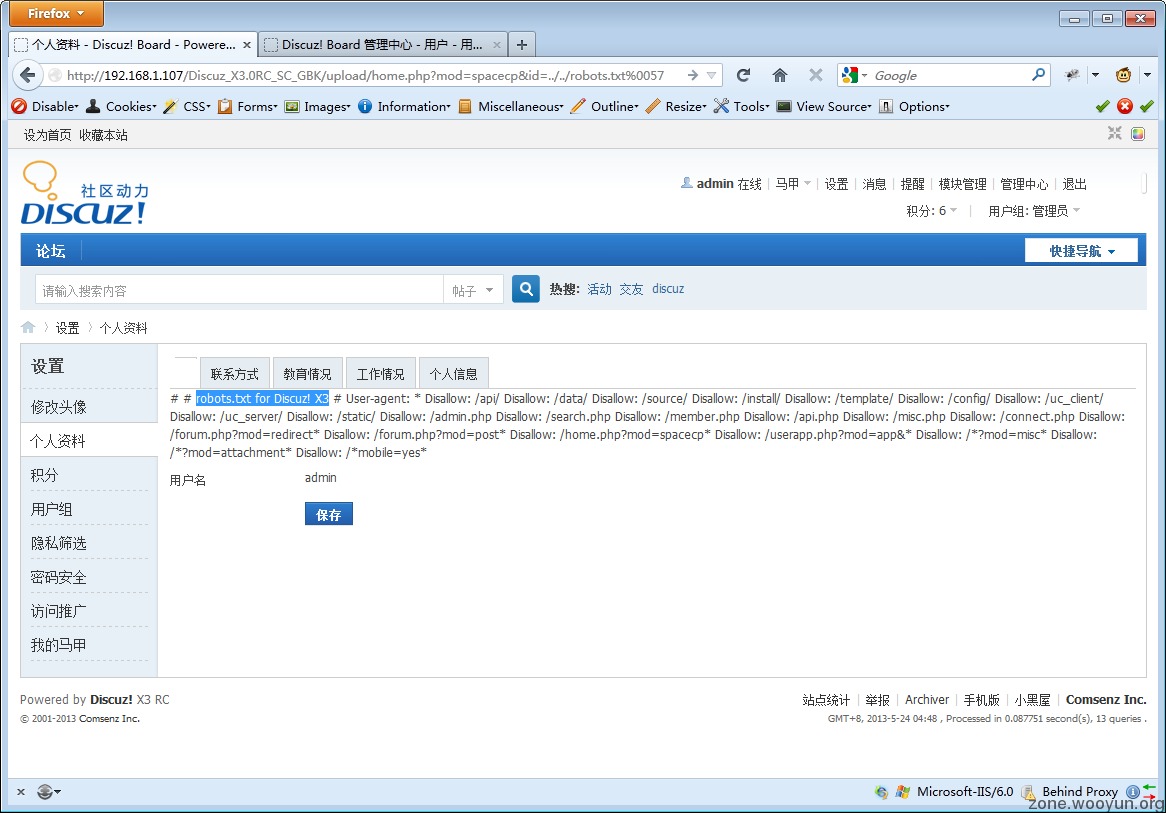The height and width of the screenshot is (813, 1166).
Task: Click the stop loading X icon
Action: click(x=816, y=75)
